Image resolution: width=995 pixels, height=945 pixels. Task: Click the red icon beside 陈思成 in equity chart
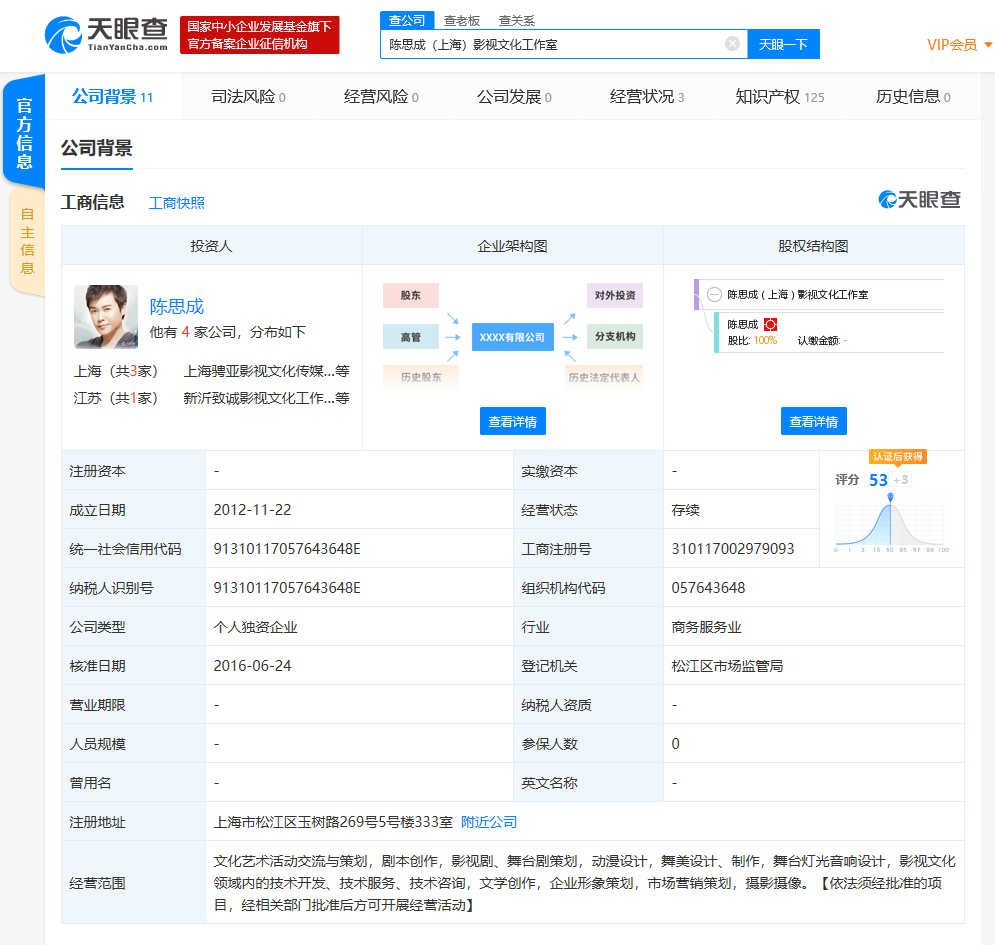pyautogui.click(x=770, y=324)
